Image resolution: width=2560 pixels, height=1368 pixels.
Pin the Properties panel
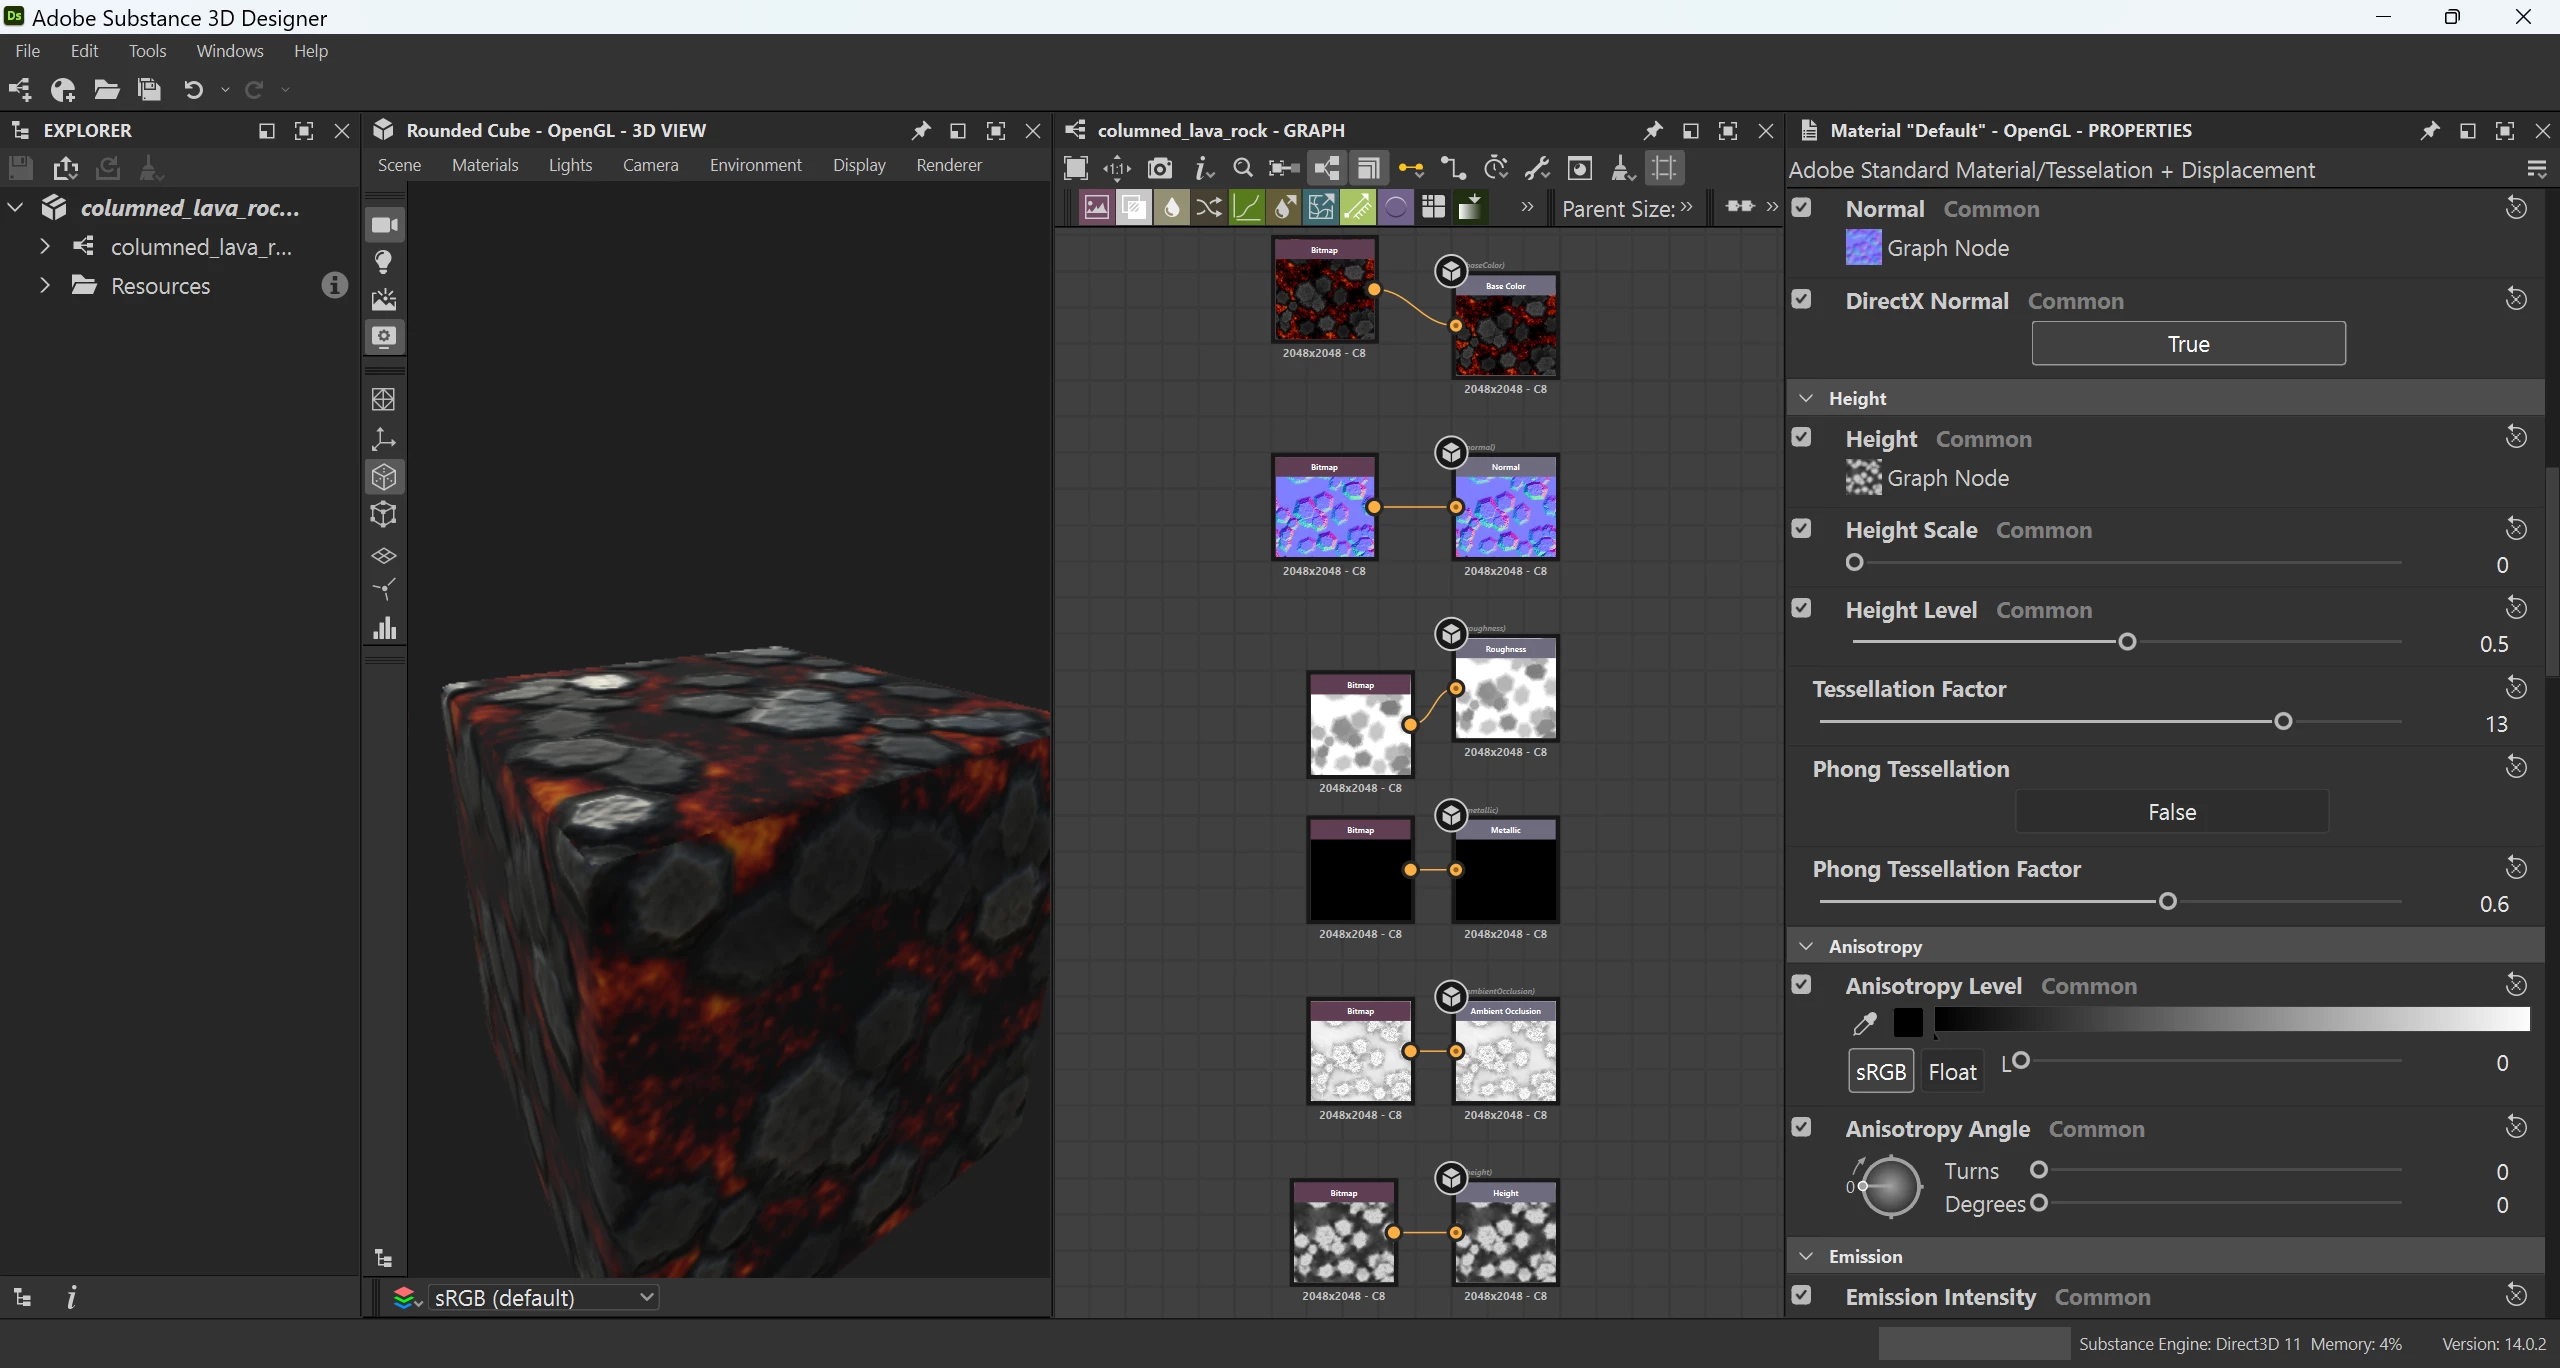[2429, 131]
